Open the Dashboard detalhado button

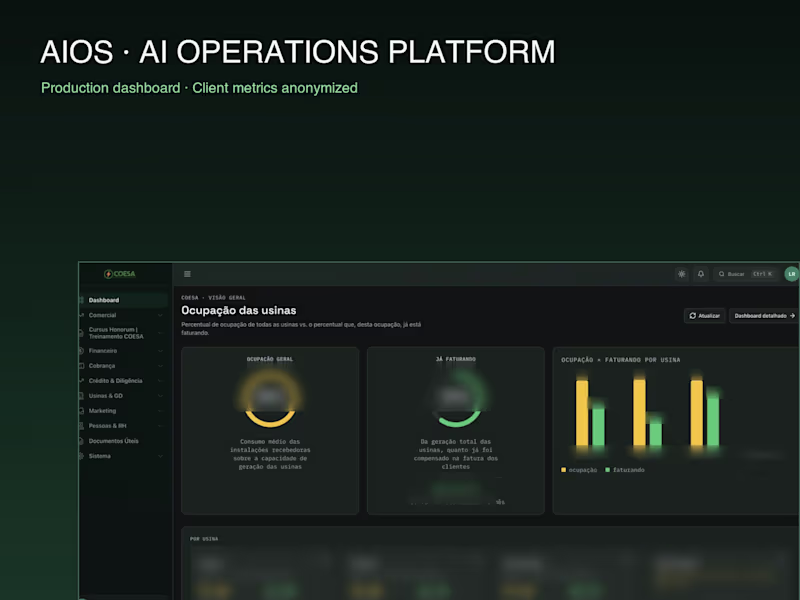[x=764, y=316]
